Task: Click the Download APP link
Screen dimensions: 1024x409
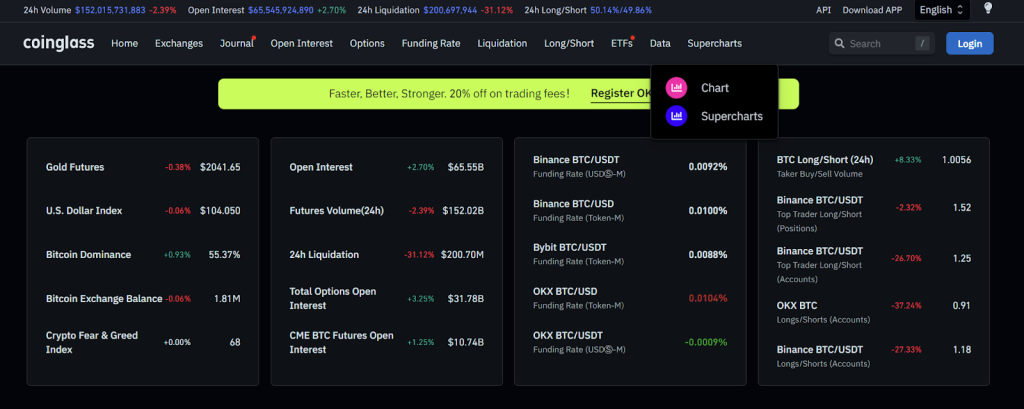Action: pyautogui.click(x=872, y=10)
